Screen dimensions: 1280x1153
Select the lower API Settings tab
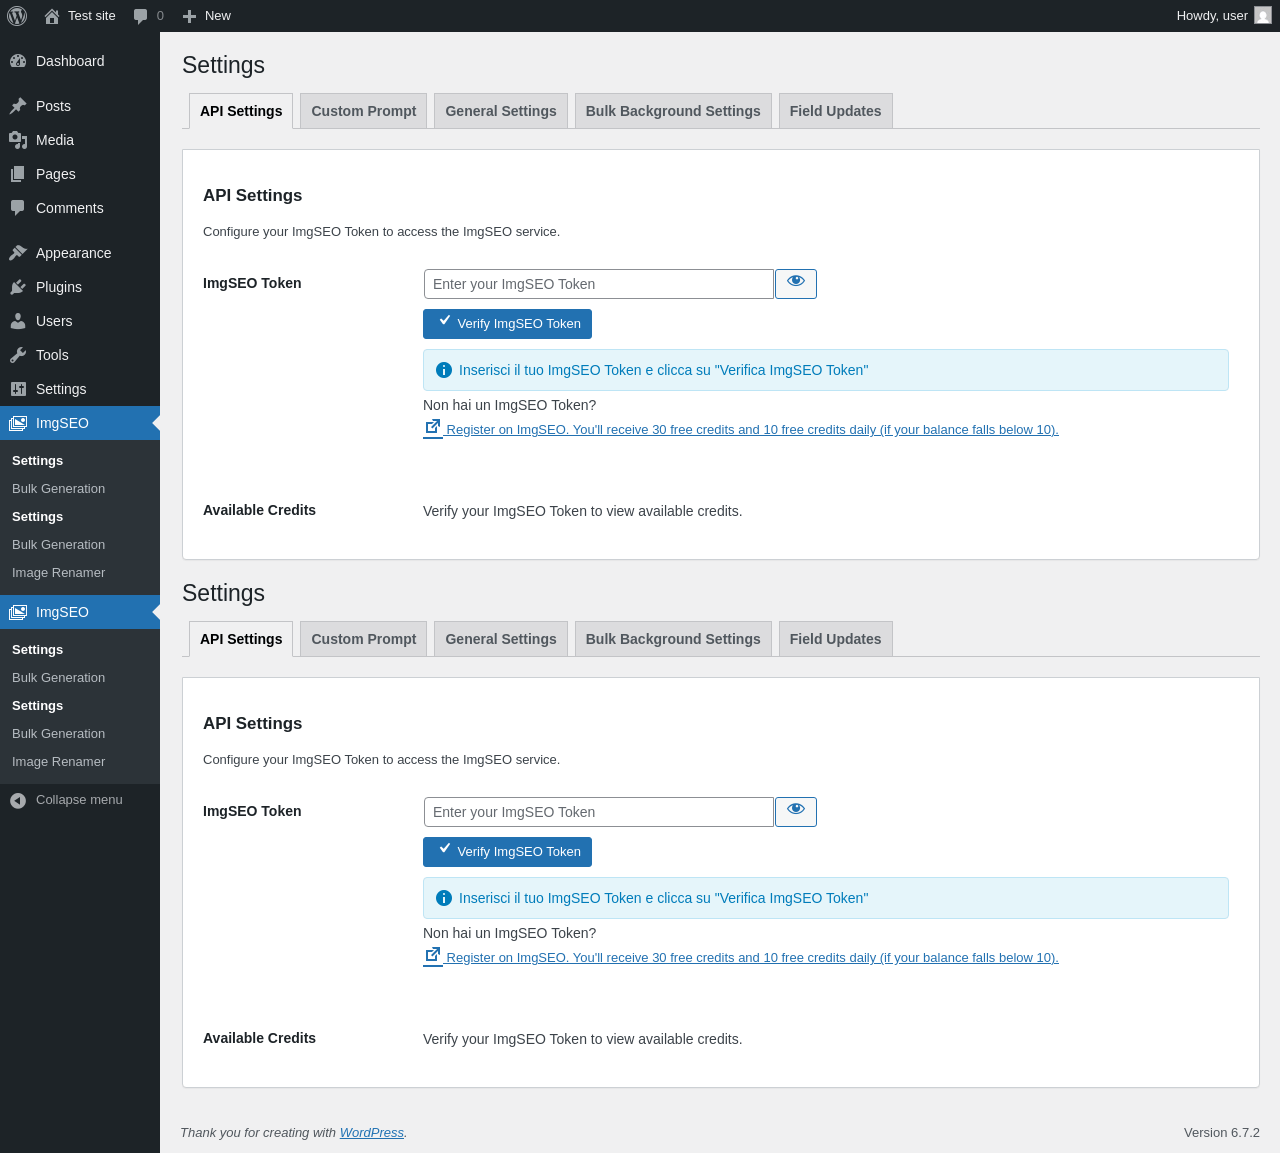click(x=241, y=639)
